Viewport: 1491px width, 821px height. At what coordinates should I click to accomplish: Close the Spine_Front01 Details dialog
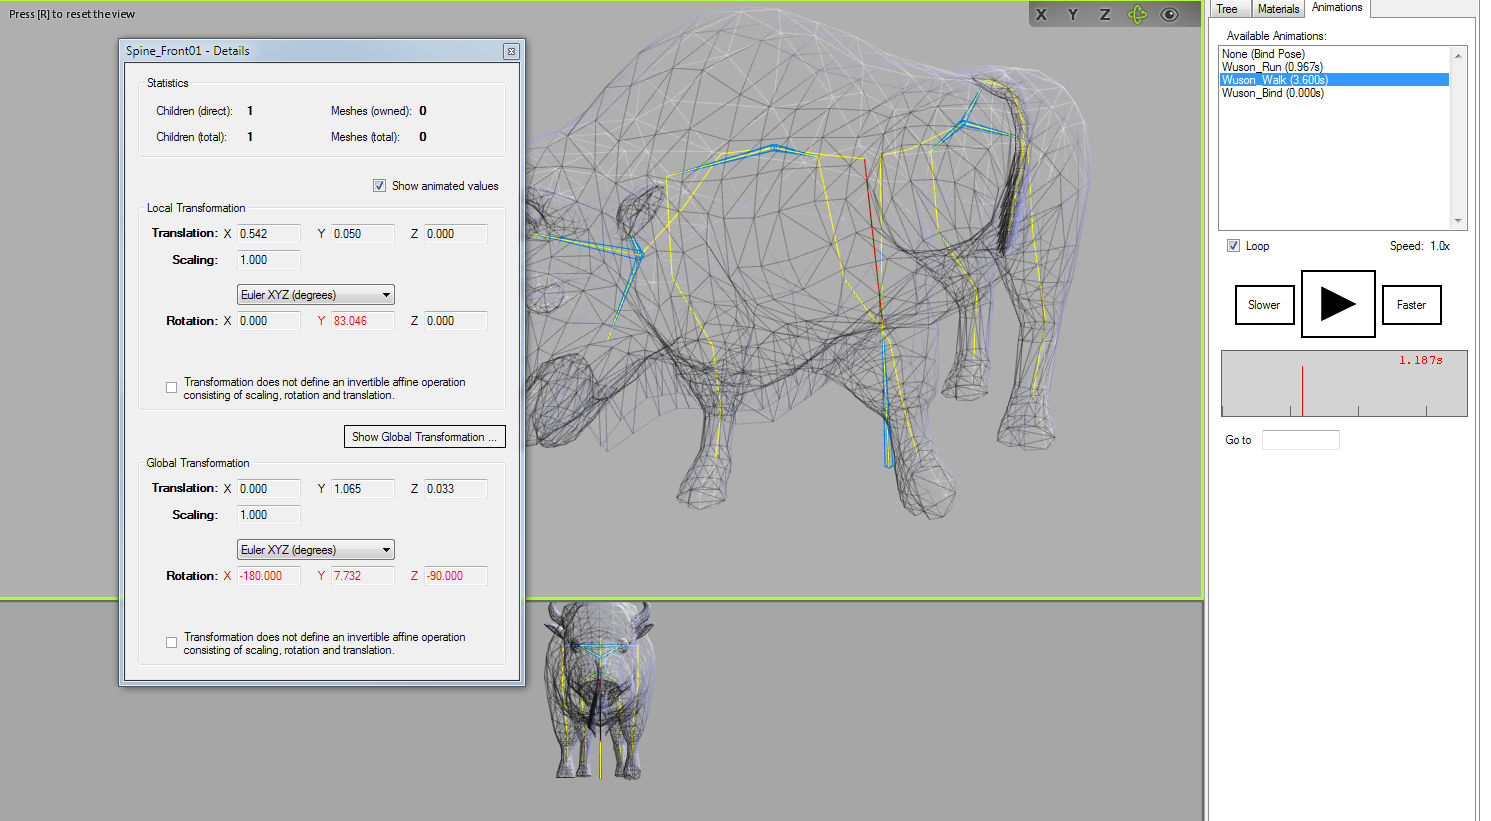pyautogui.click(x=511, y=51)
